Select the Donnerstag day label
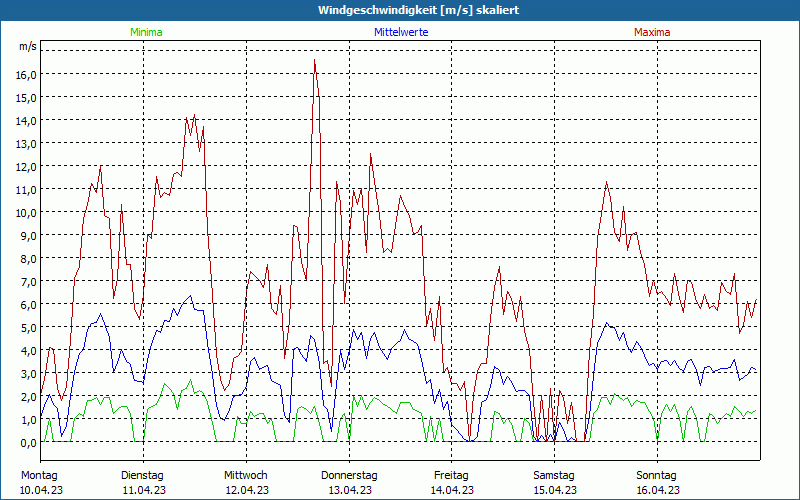This screenshot has height=500, width=800. coord(349,475)
